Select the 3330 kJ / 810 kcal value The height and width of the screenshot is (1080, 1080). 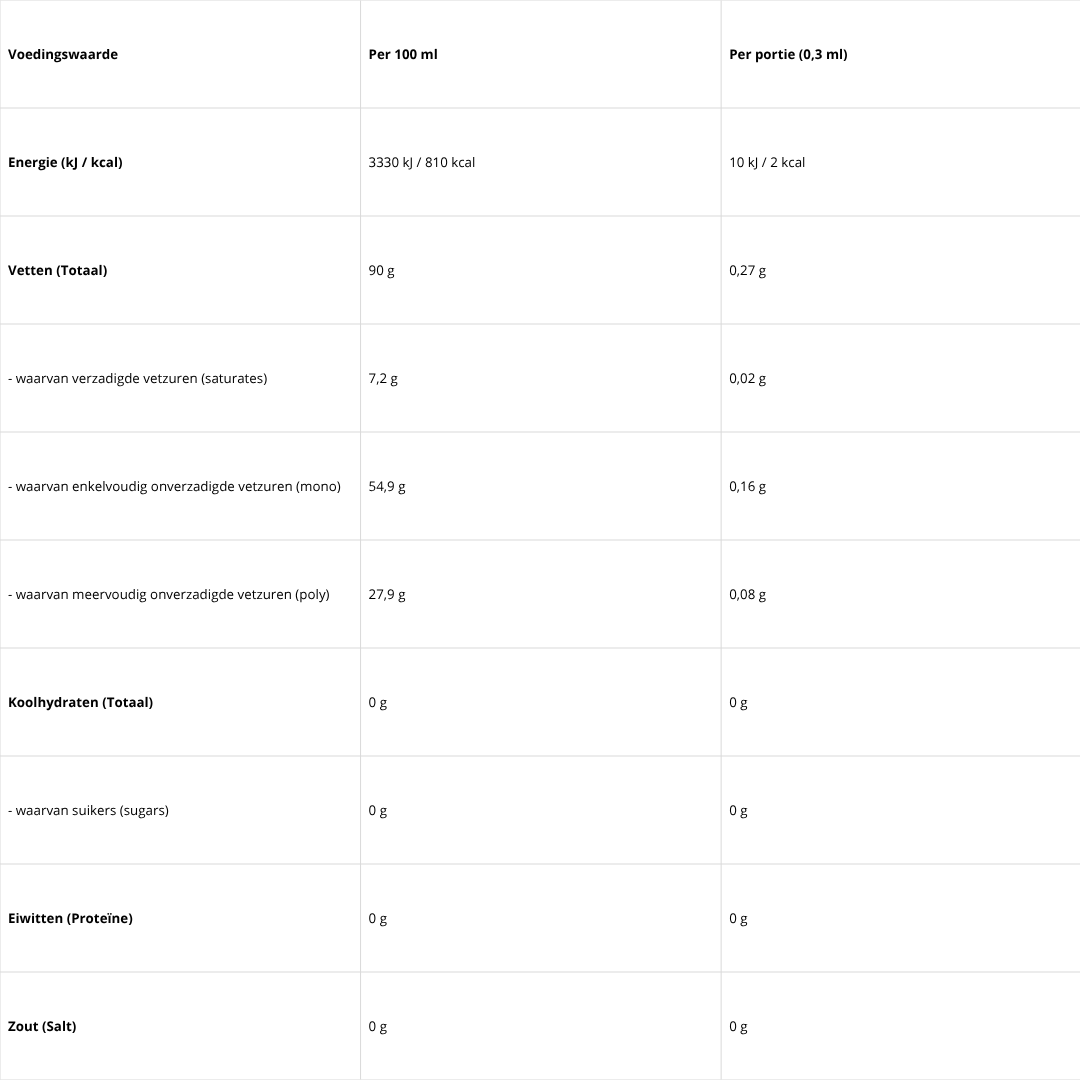pos(422,162)
